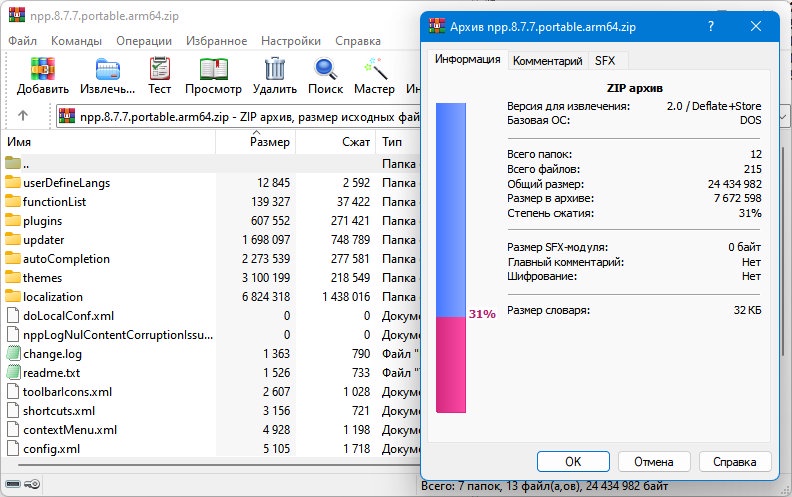Click the WinRAR icon in main title bar
Image resolution: width=792 pixels, height=497 pixels.
coord(17,15)
